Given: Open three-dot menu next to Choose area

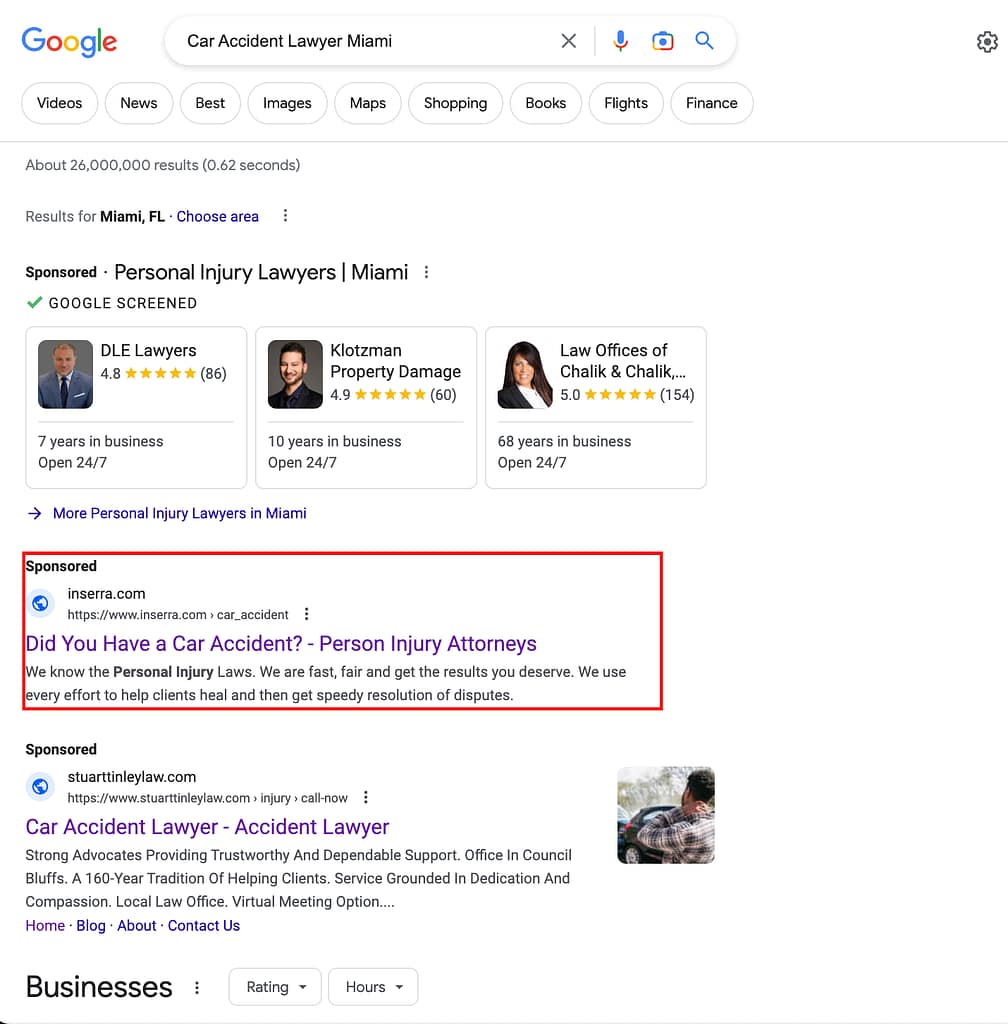Looking at the screenshot, I should point(285,216).
